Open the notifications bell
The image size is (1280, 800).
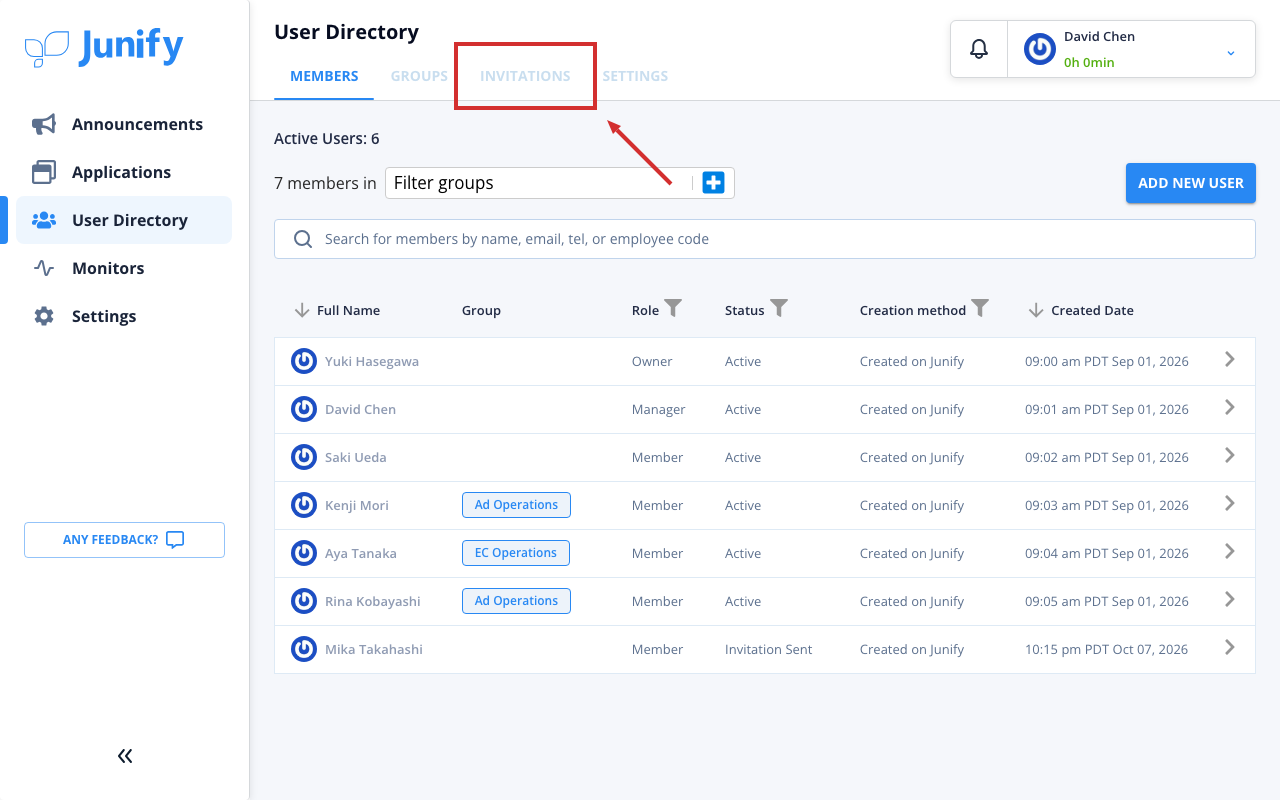click(979, 49)
